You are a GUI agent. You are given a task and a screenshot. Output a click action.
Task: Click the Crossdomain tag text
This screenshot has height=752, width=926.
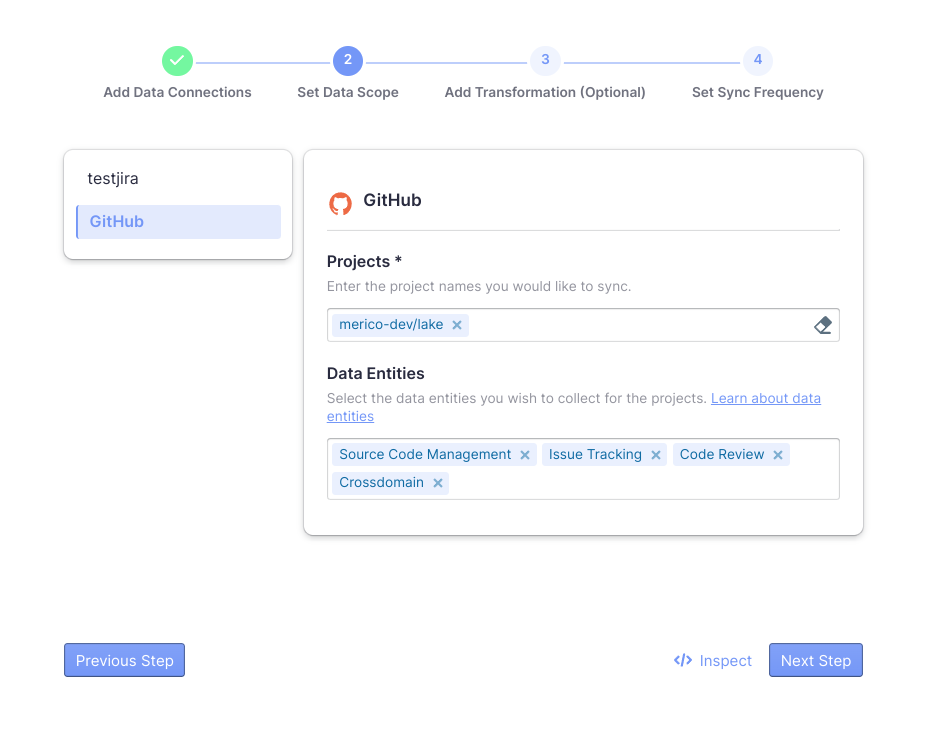click(381, 483)
